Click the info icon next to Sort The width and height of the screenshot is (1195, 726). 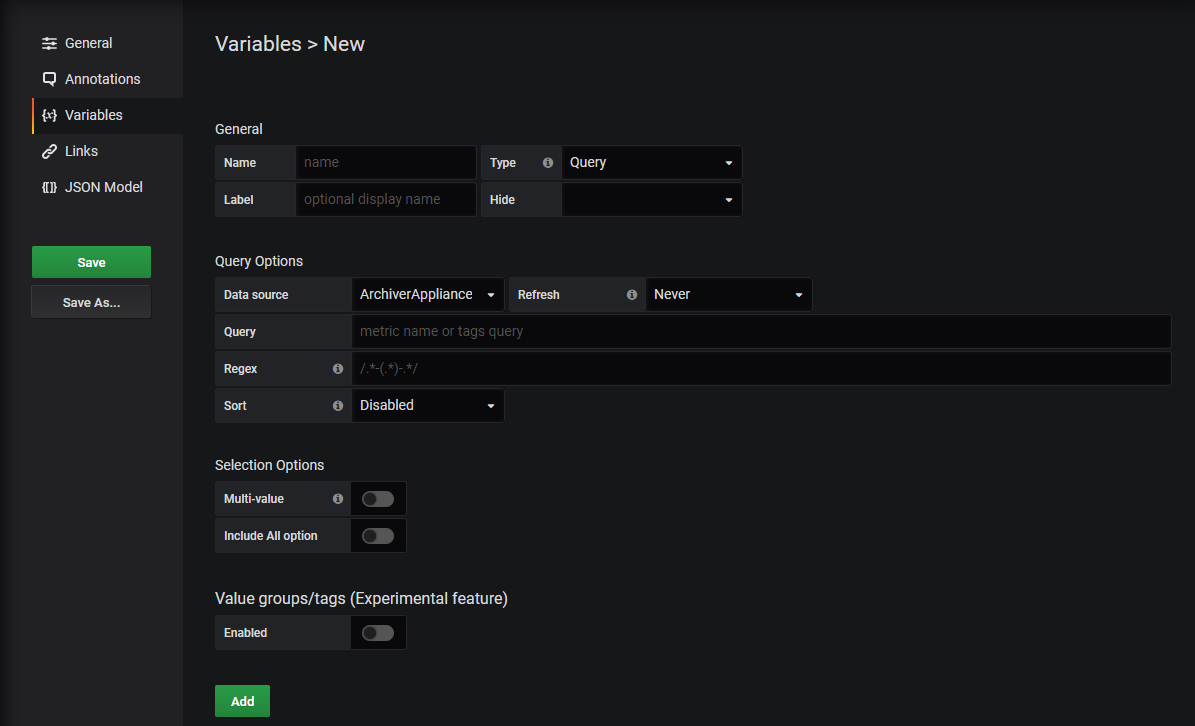coord(337,405)
